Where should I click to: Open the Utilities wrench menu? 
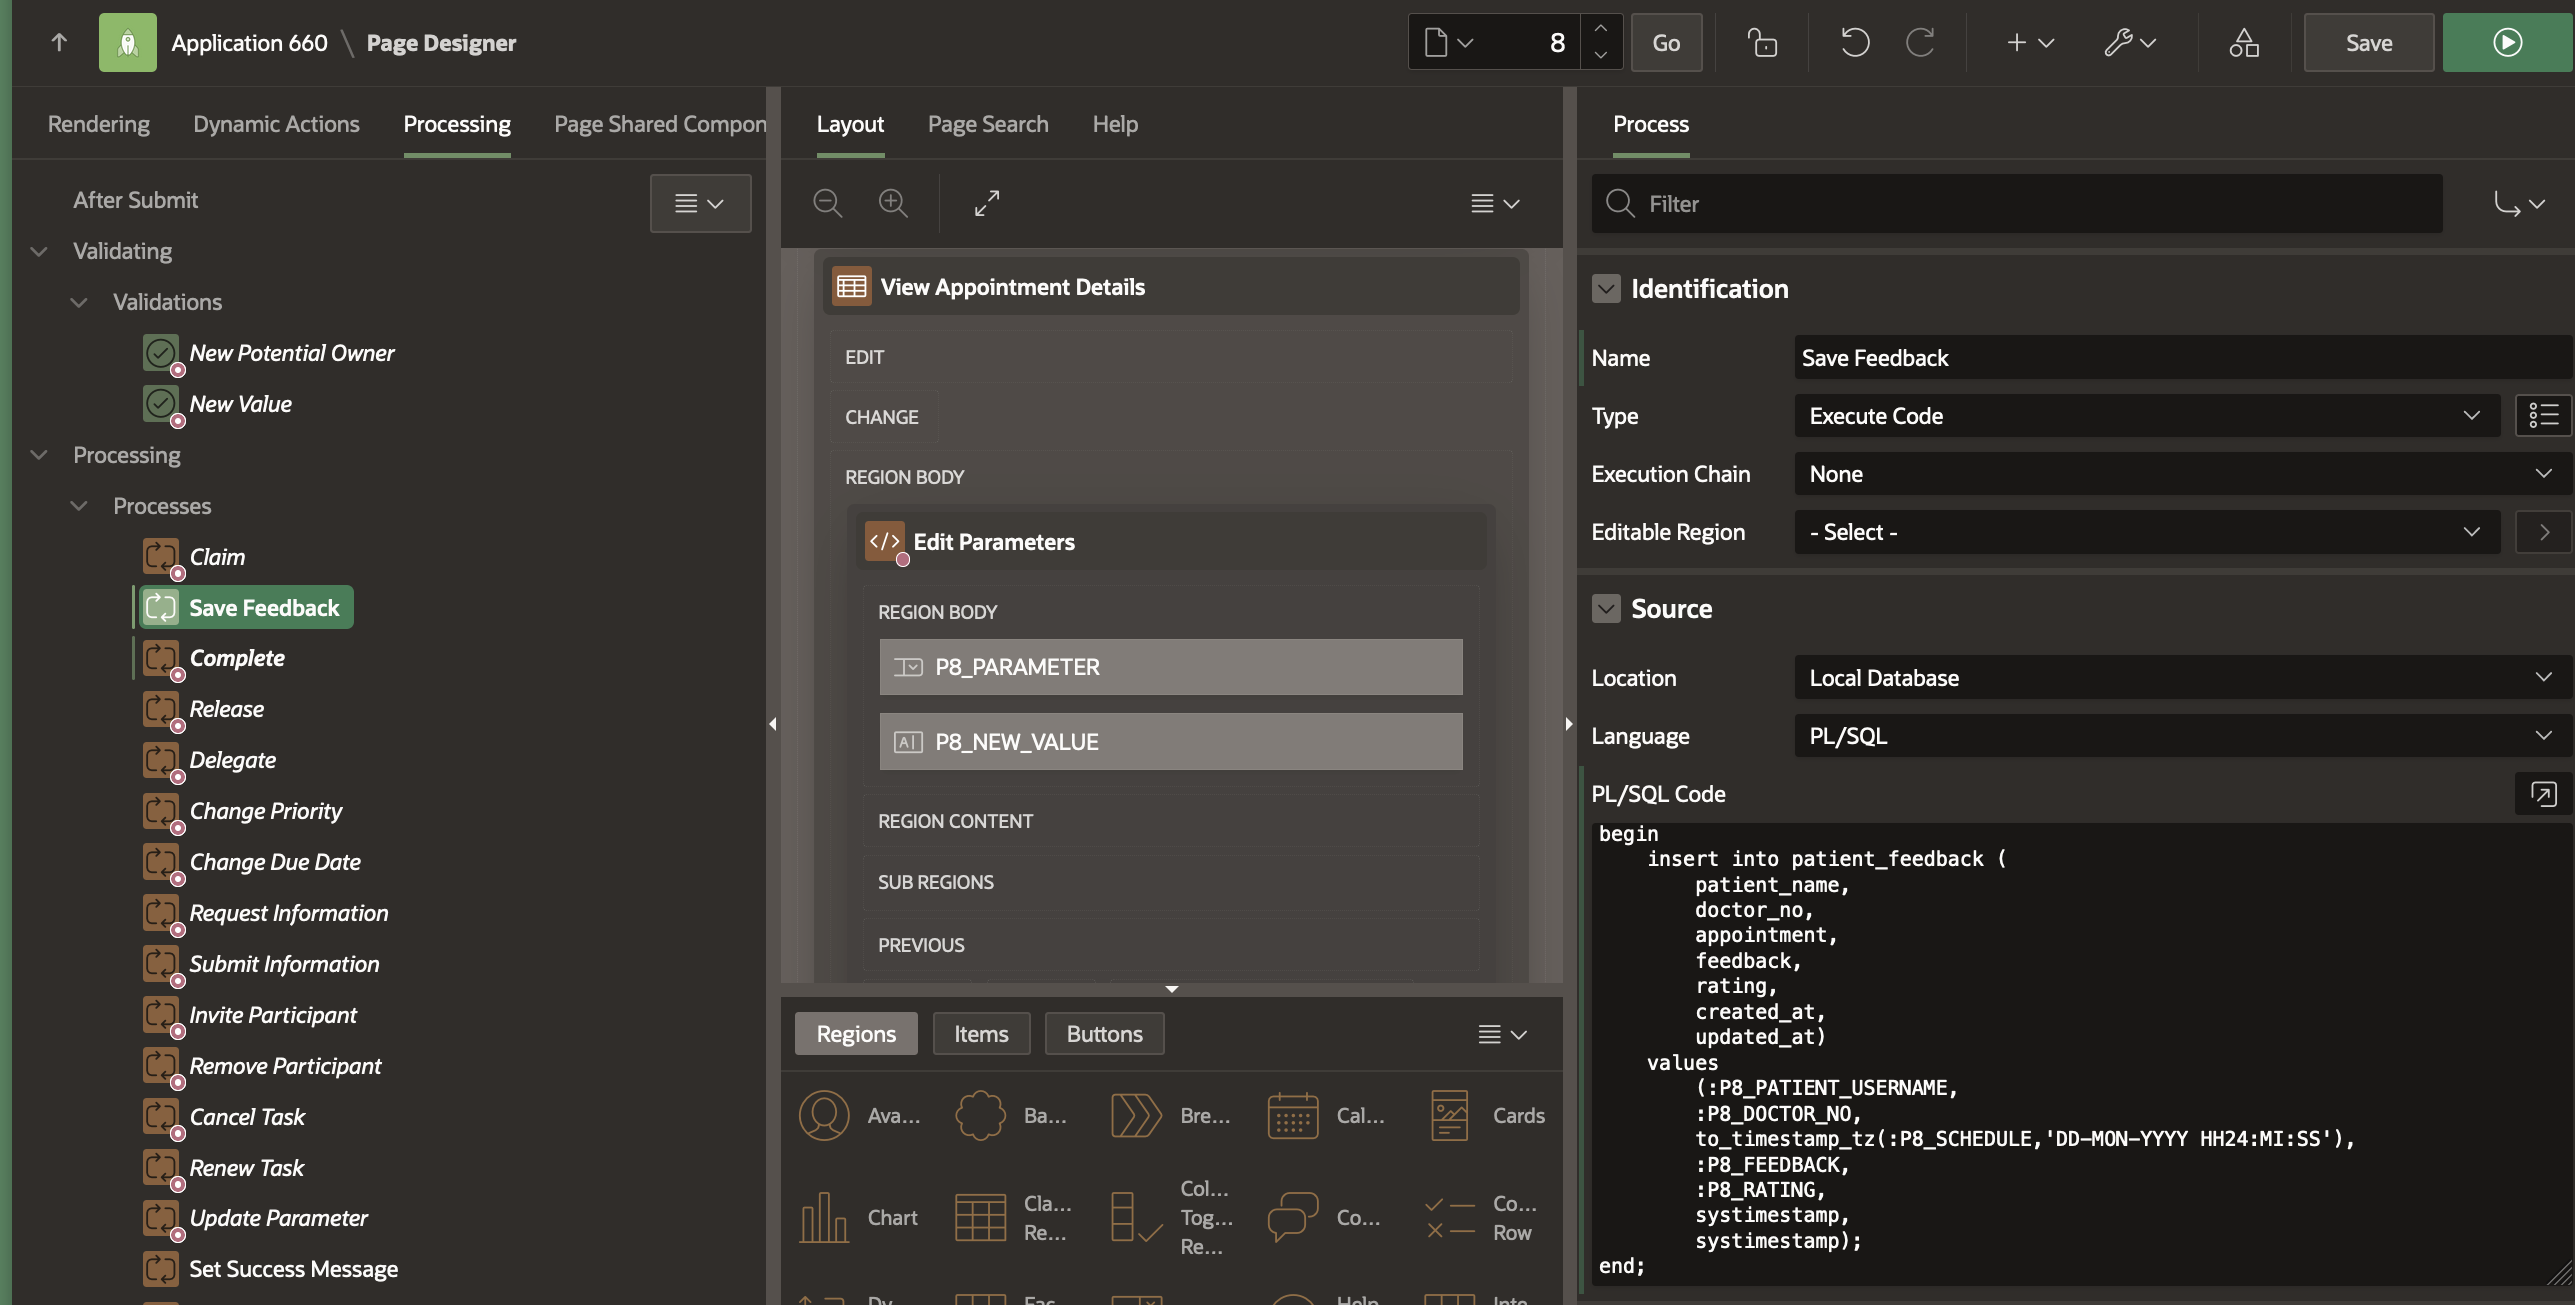coord(2130,43)
